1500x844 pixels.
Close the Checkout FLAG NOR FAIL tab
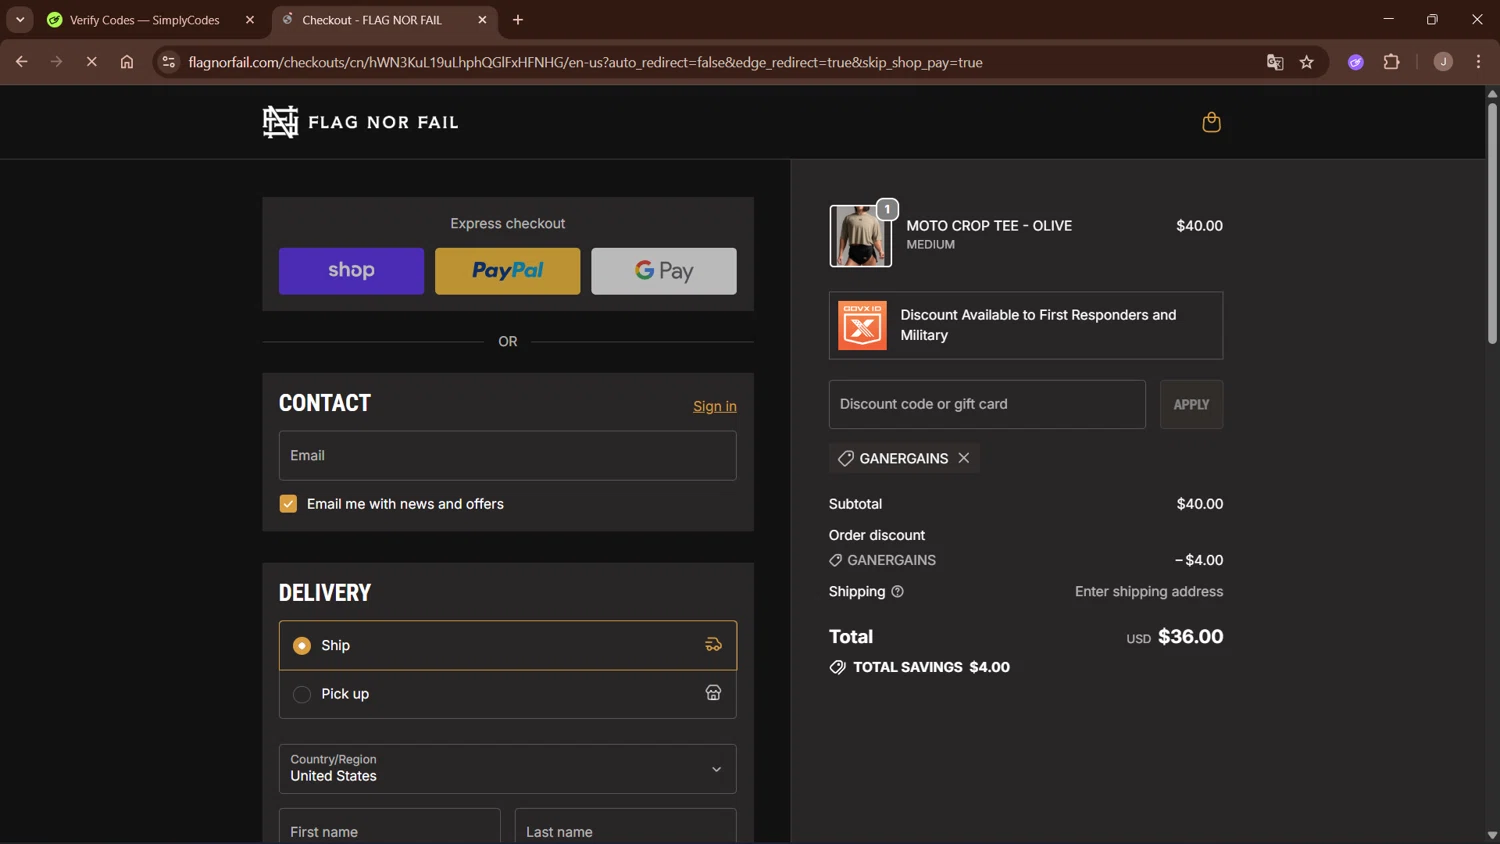click(x=482, y=20)
